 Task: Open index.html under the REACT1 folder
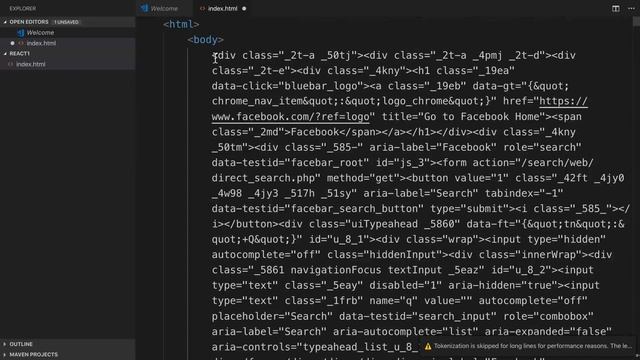click(31, 64)
